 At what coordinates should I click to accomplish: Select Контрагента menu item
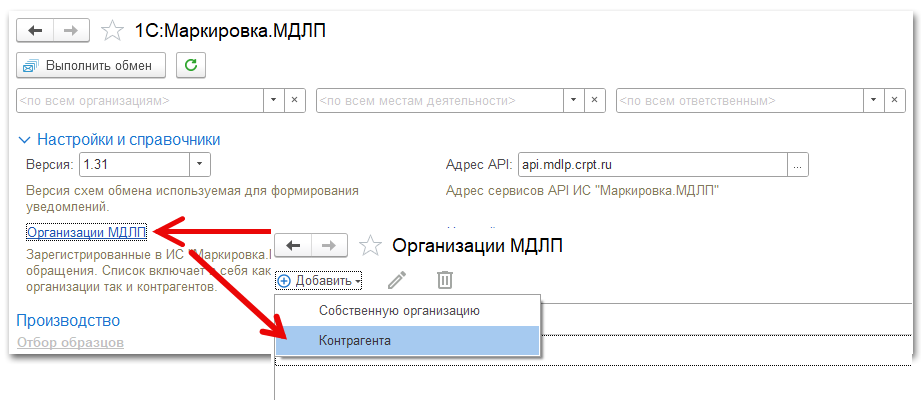pyautogui.click(x=407, y=340)
